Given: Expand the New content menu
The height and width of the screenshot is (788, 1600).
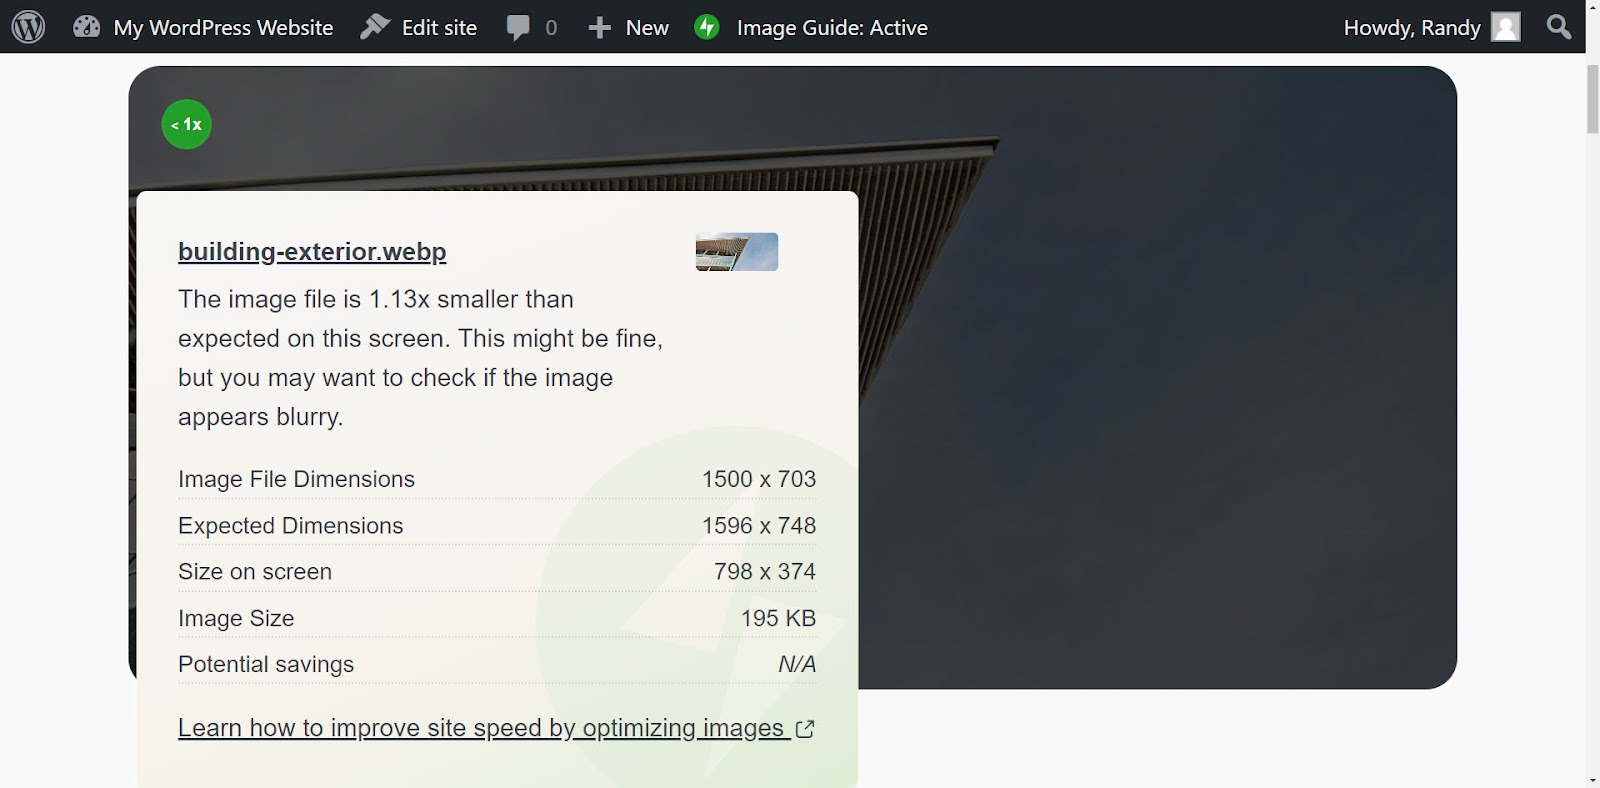Looking at the screenshot, I should (646, 28).
